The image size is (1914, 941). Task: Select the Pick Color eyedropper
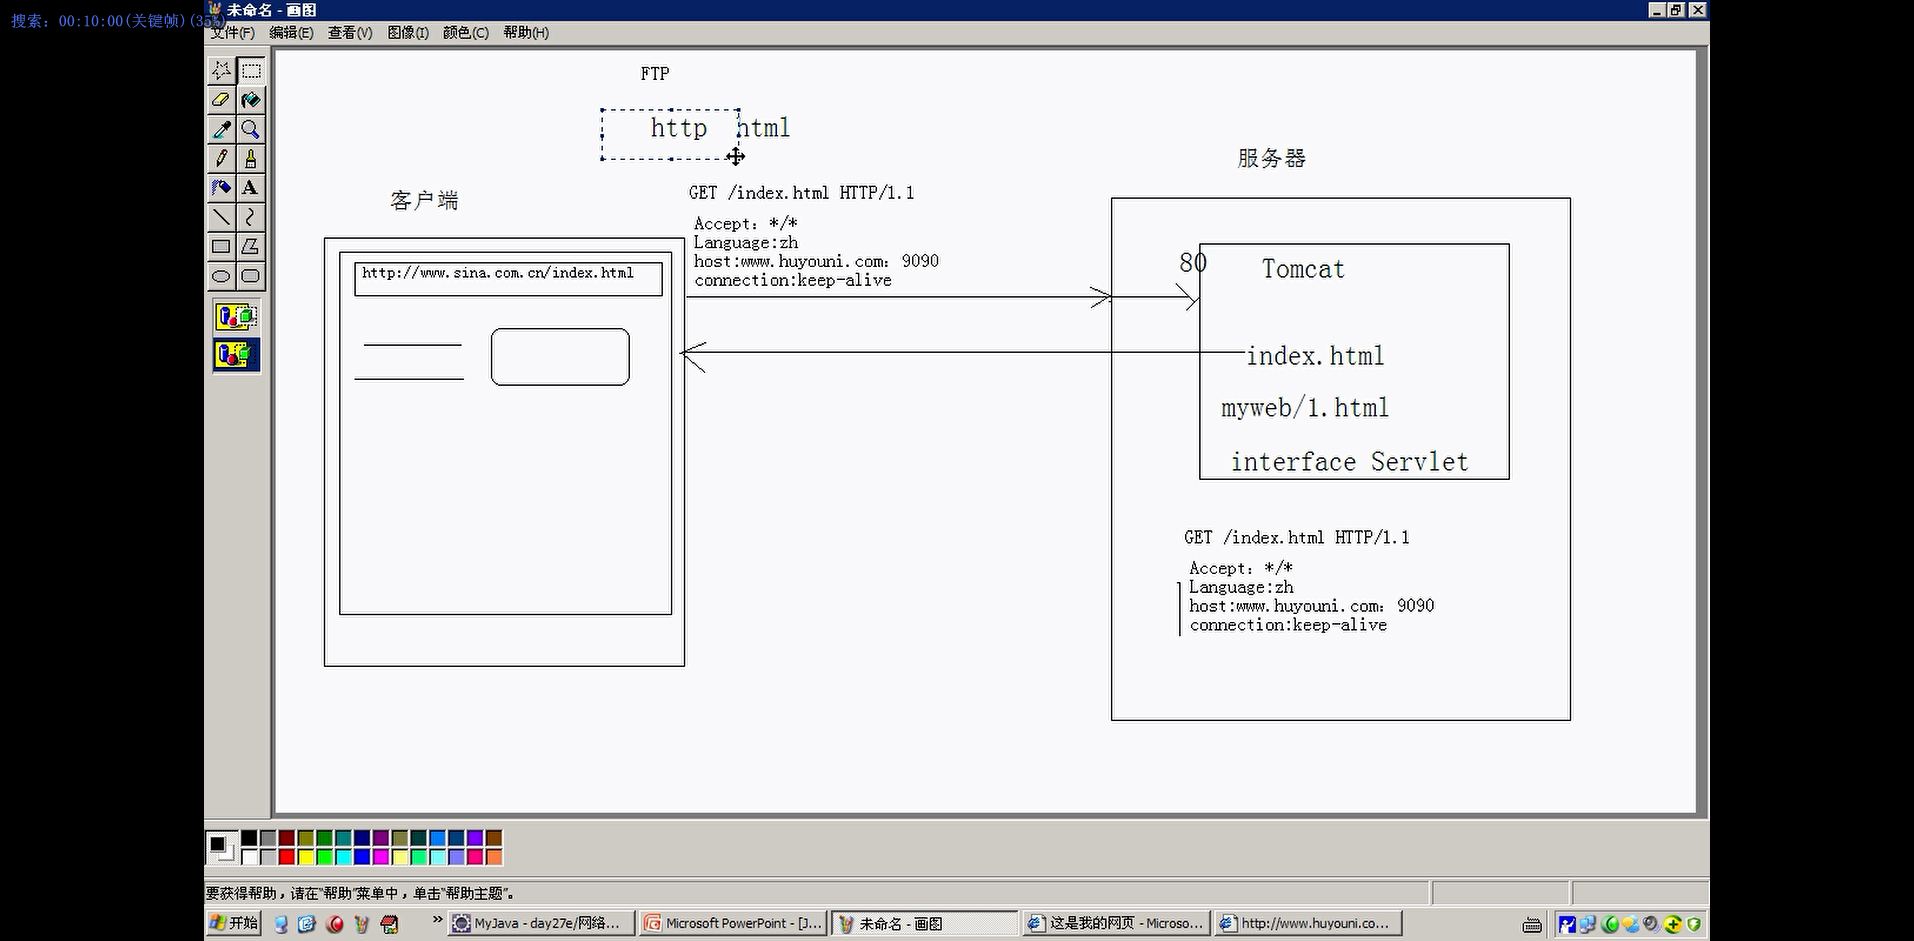pyautogui.click(x=222, y=129)
